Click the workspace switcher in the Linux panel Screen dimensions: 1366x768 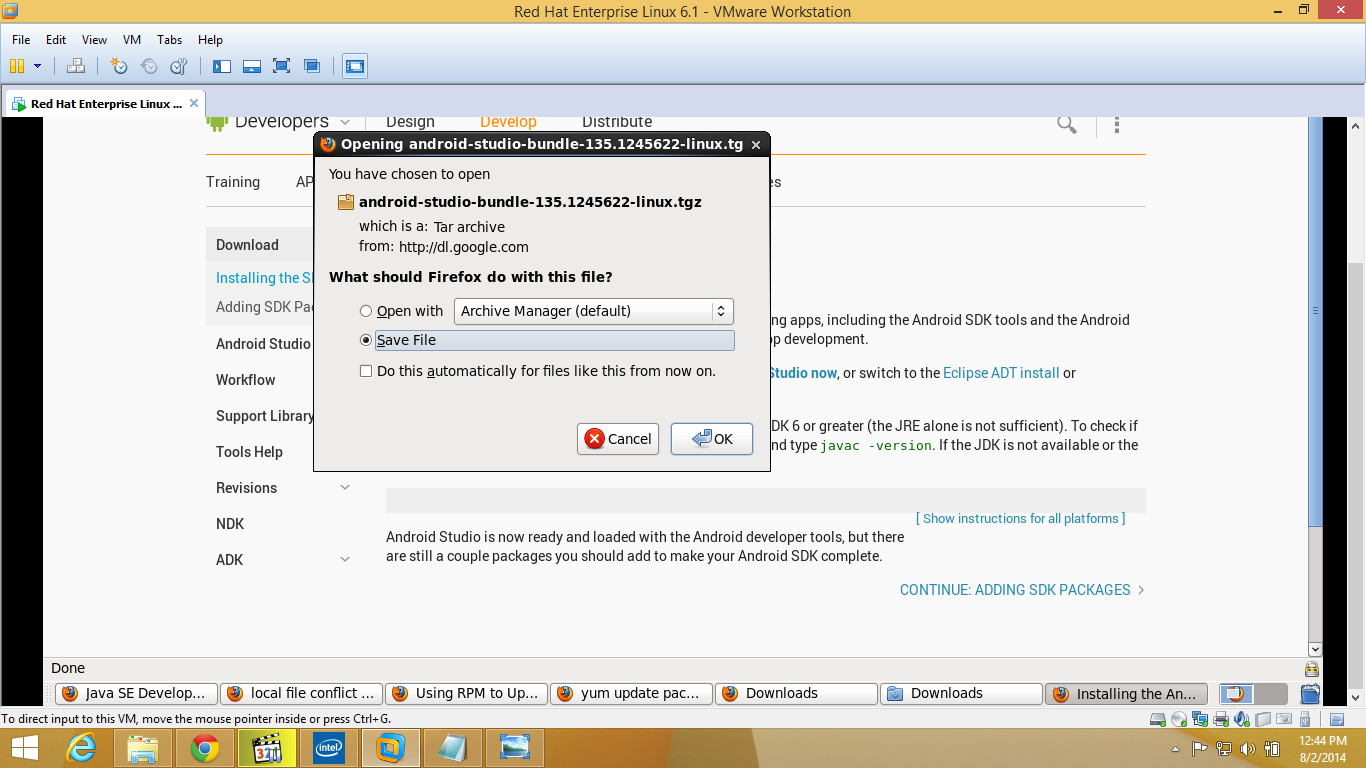coord(1254,693)
